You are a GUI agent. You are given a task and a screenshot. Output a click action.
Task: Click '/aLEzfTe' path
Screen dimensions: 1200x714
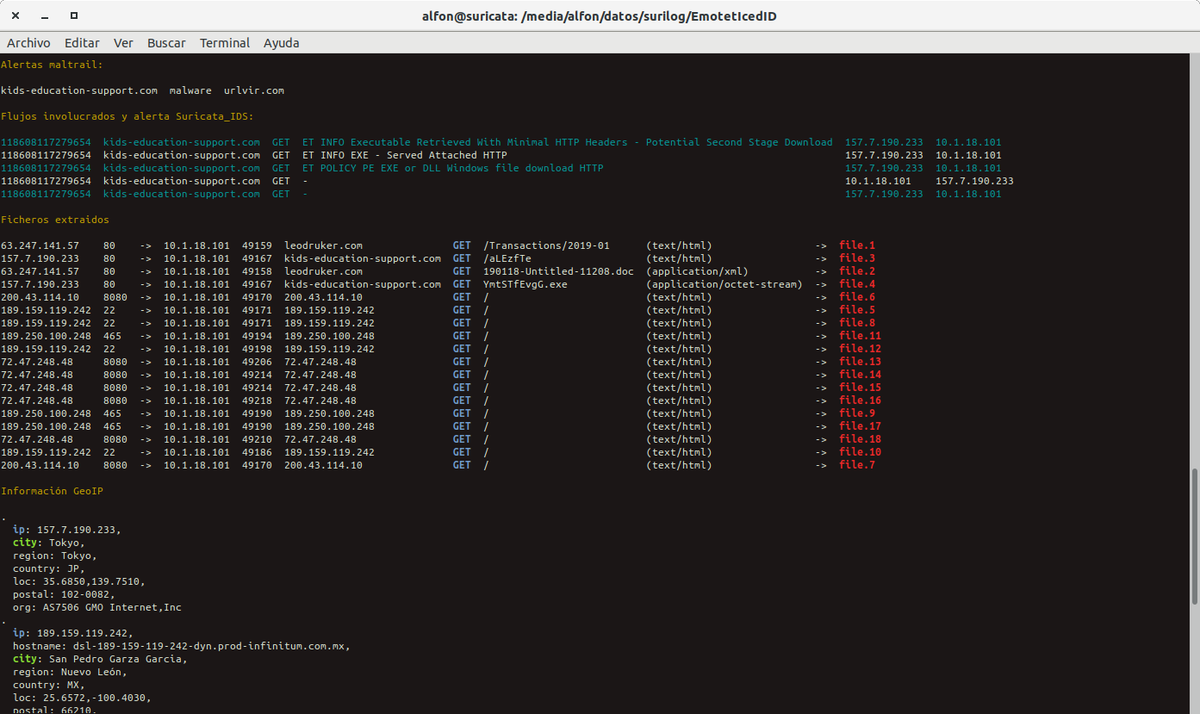pyautogui.click(x=507, y=259)
